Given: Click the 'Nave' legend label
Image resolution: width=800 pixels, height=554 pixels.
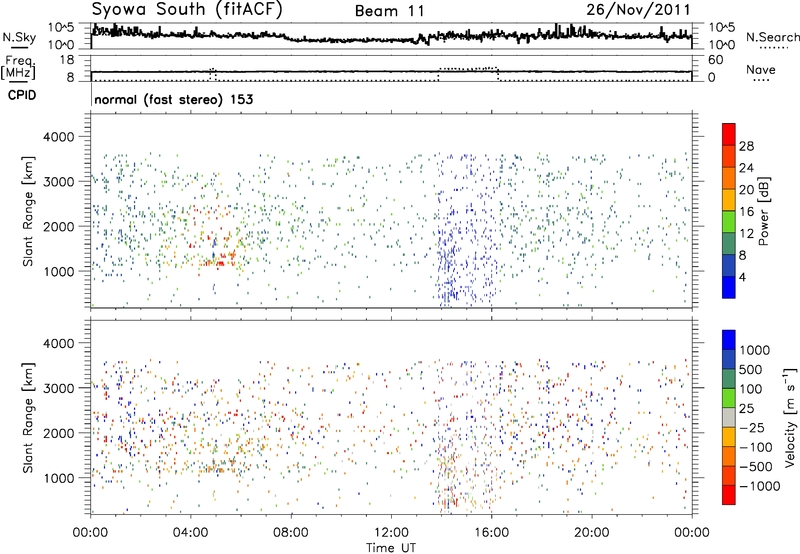Looking at the screenshot, I should click(761, 69).
